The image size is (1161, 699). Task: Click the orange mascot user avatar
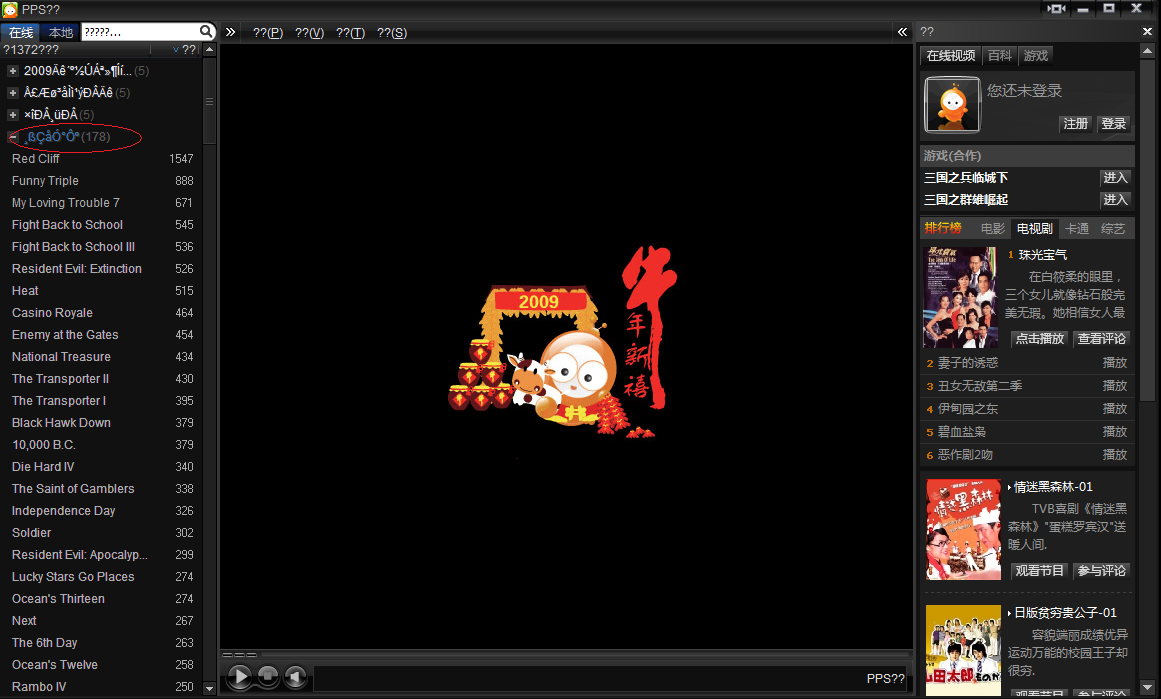click(x=952, y=104)
